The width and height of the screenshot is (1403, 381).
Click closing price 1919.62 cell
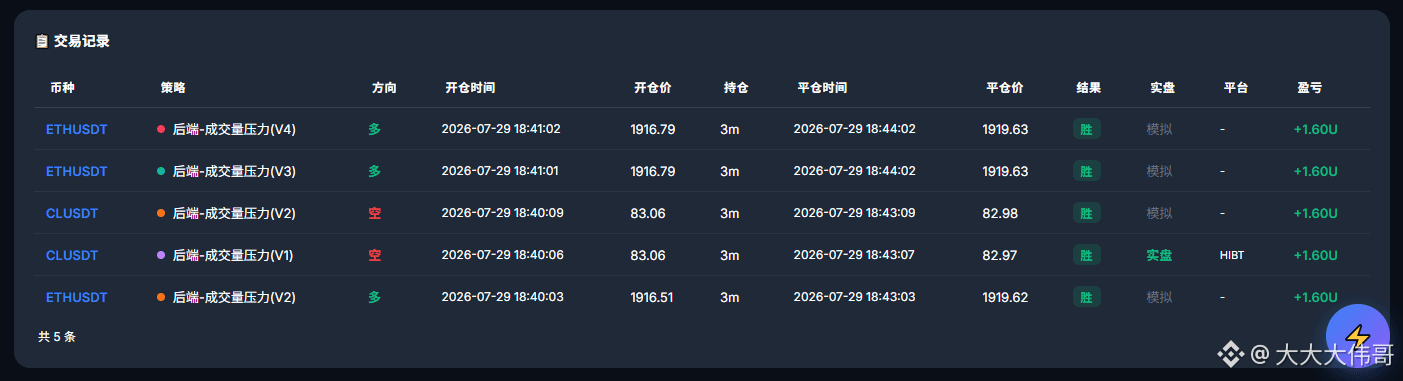[x=1005, y=297]
